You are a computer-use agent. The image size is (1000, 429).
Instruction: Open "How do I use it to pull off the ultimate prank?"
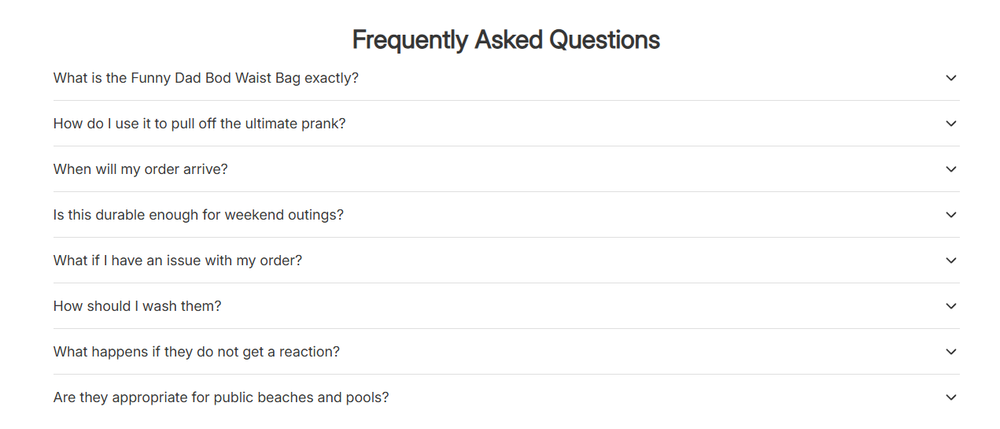[x=506, y=124]
